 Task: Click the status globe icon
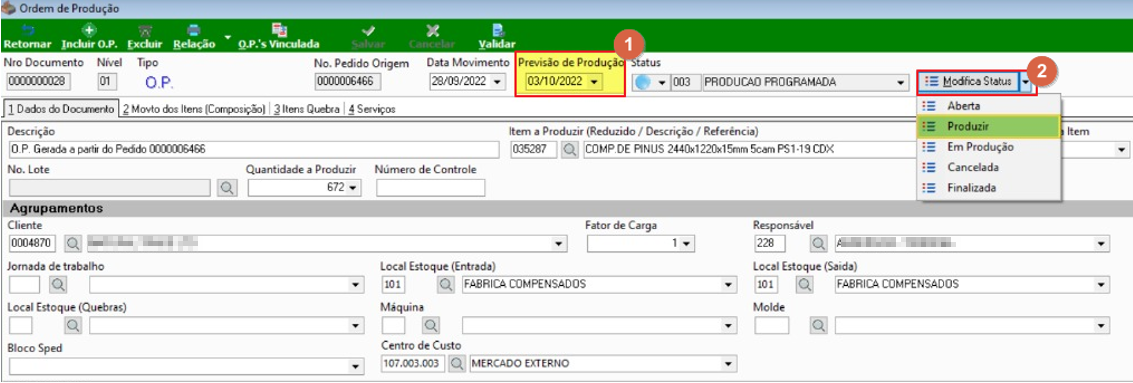click(x=642, y=82)
